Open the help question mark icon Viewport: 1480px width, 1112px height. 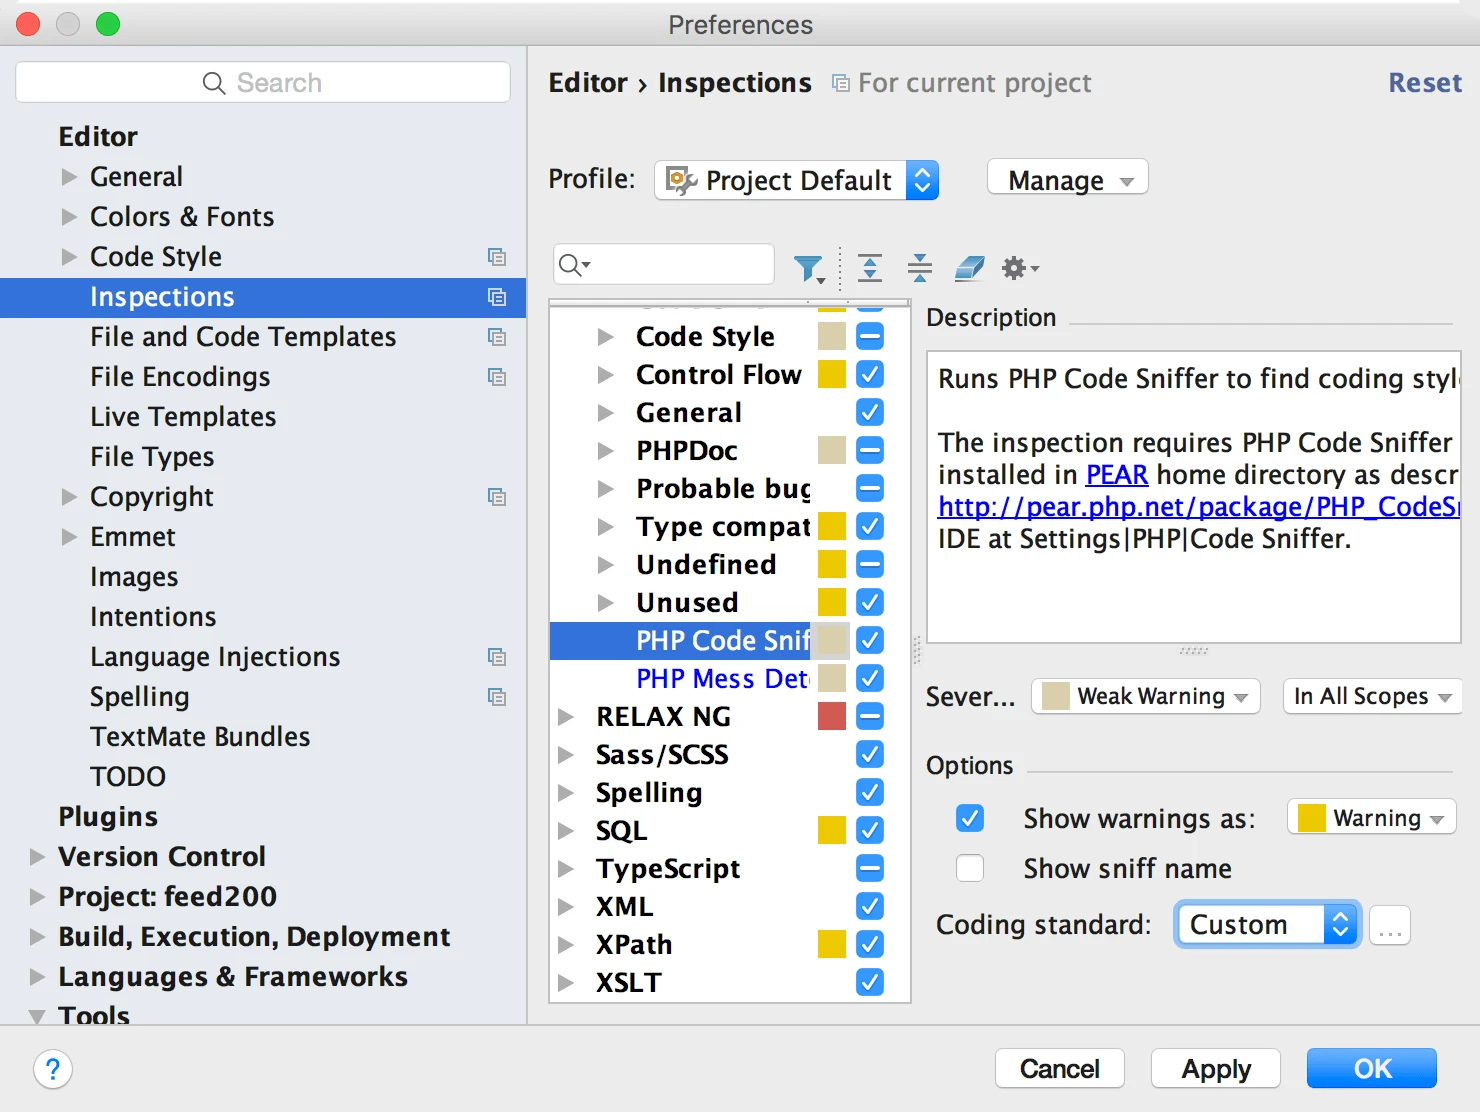[x=53, y=1069]
